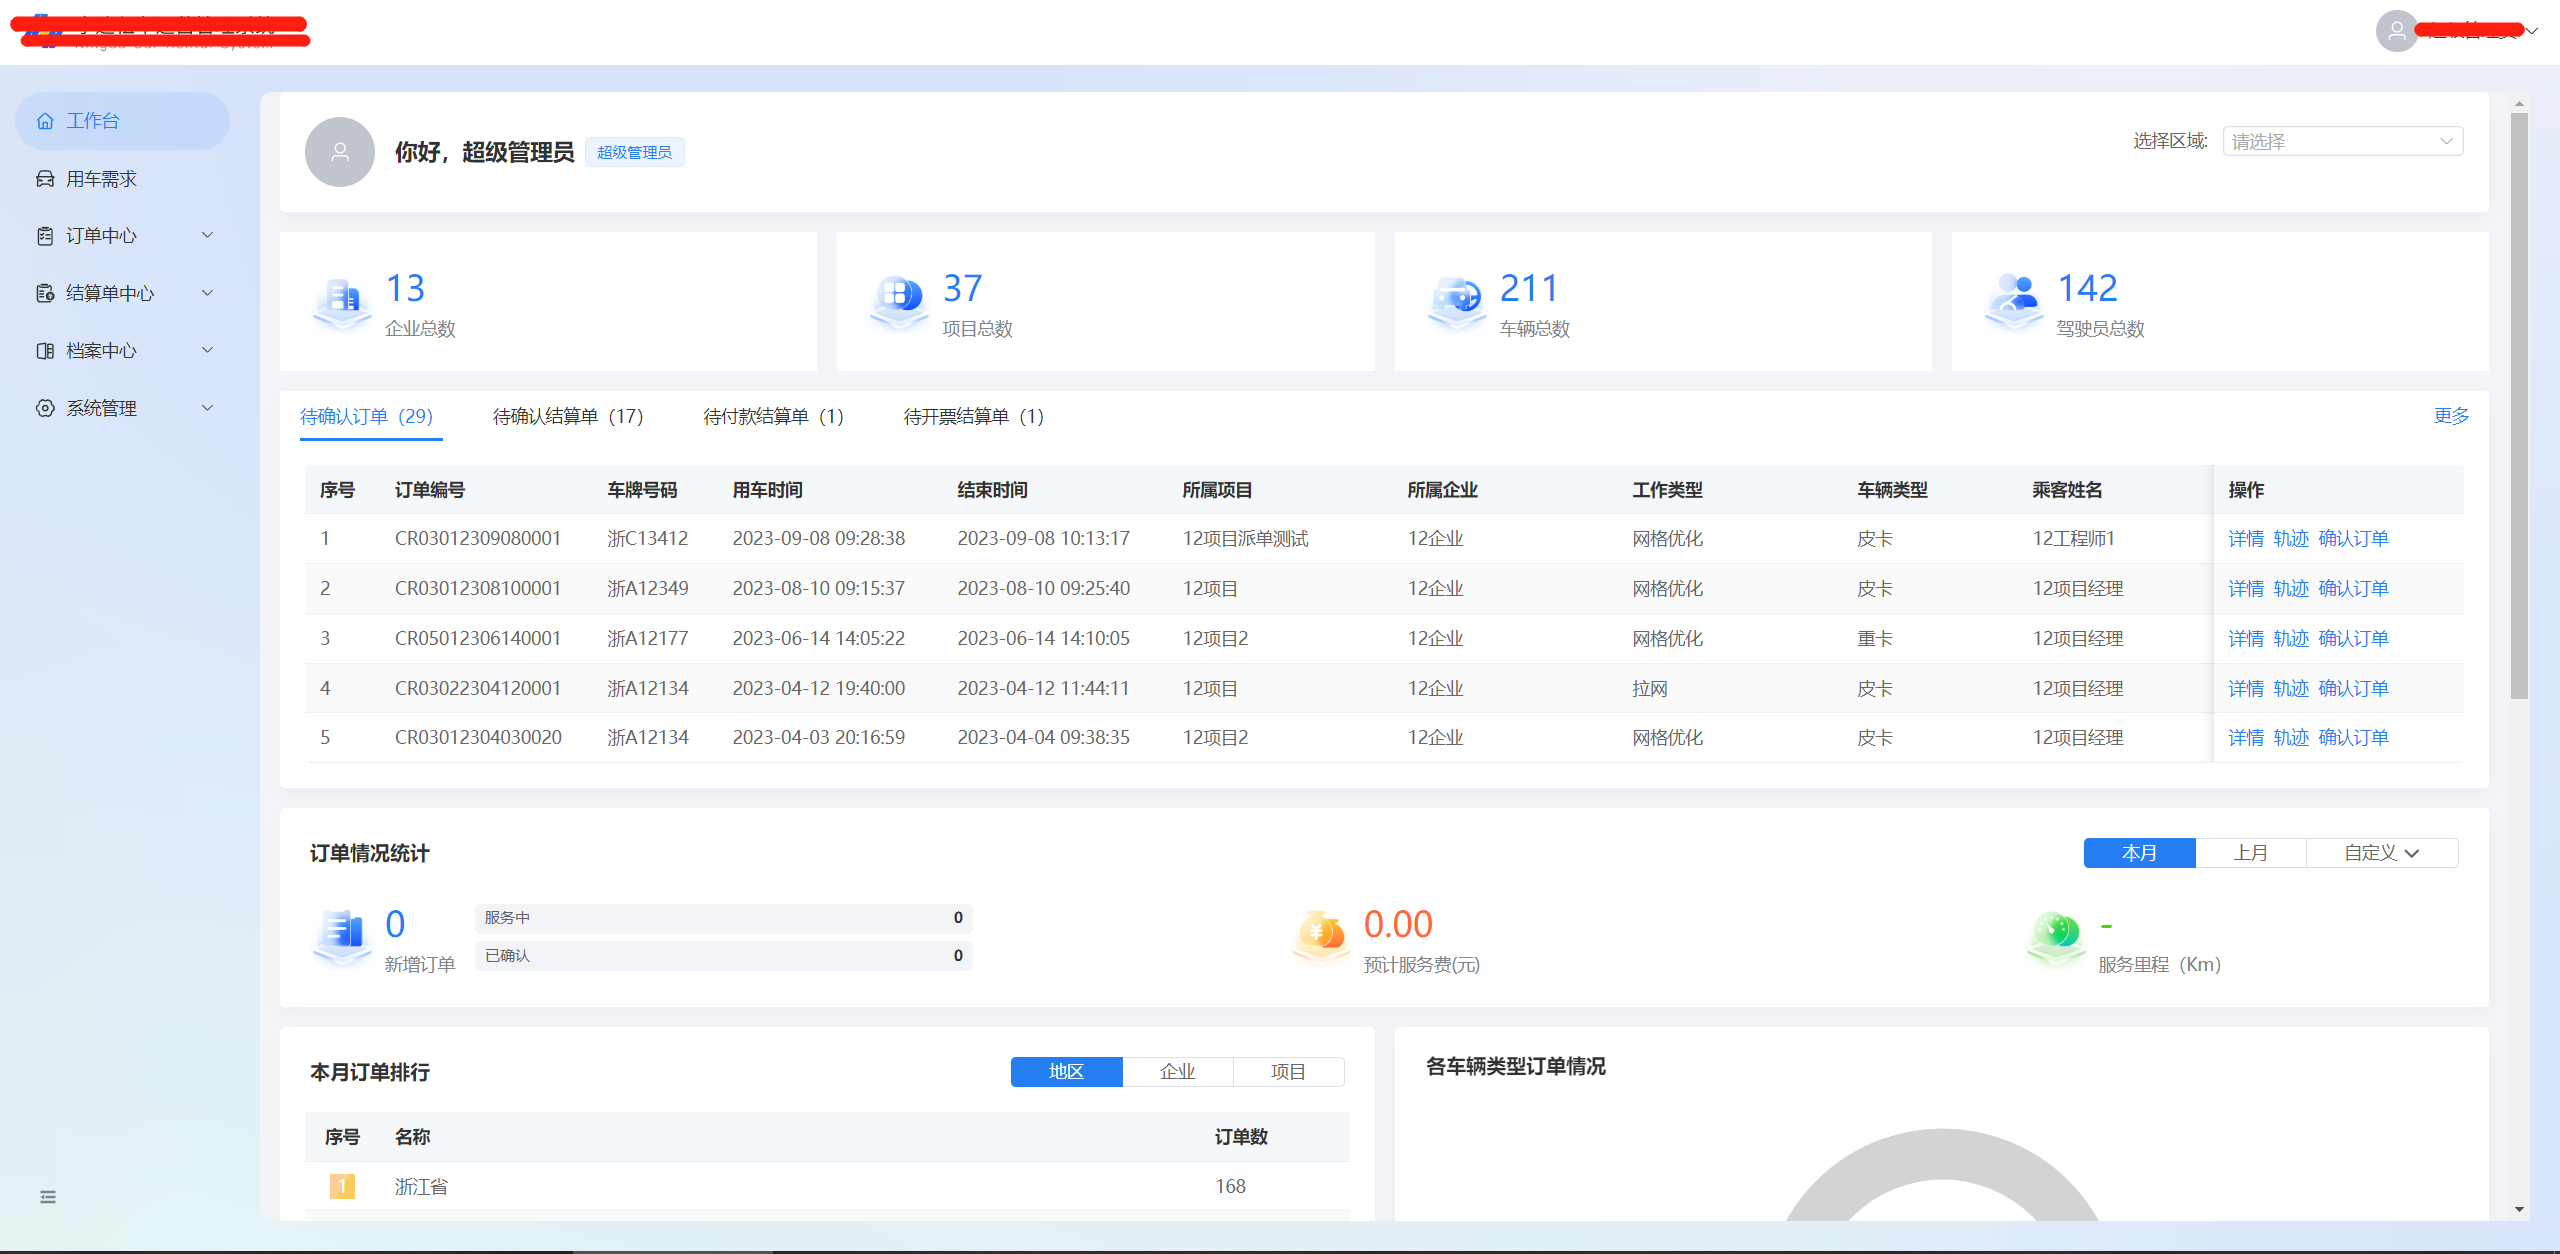Click the 企业总数 building icon
The image size is (2560, 1254).
click(343, 303)
